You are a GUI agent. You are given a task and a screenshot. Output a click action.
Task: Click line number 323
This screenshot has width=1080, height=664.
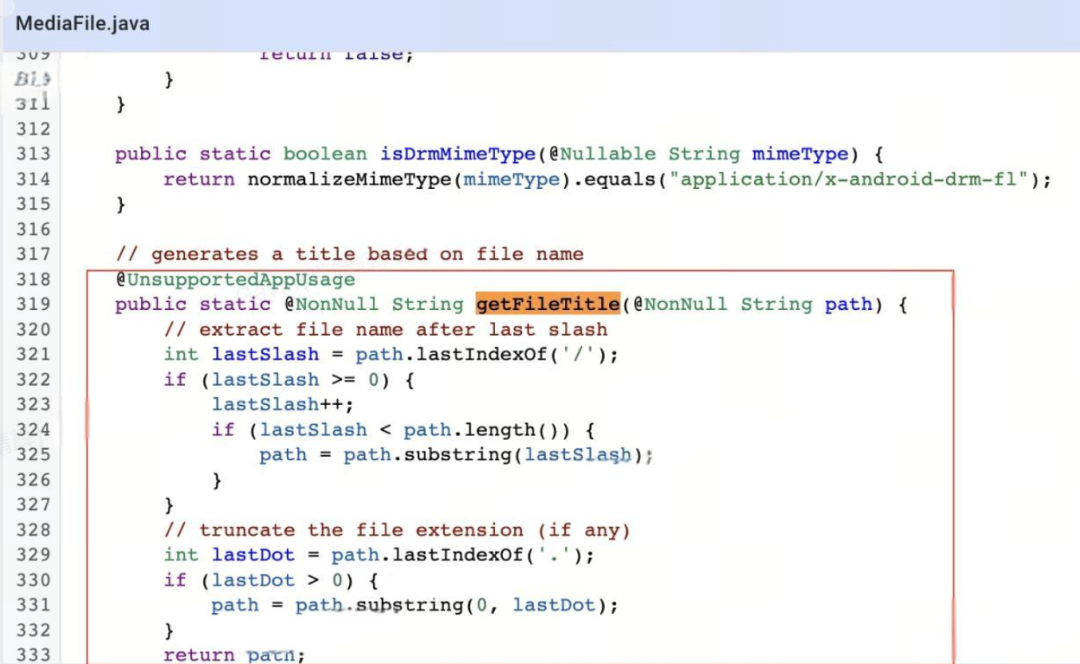(x=33, y=404)
